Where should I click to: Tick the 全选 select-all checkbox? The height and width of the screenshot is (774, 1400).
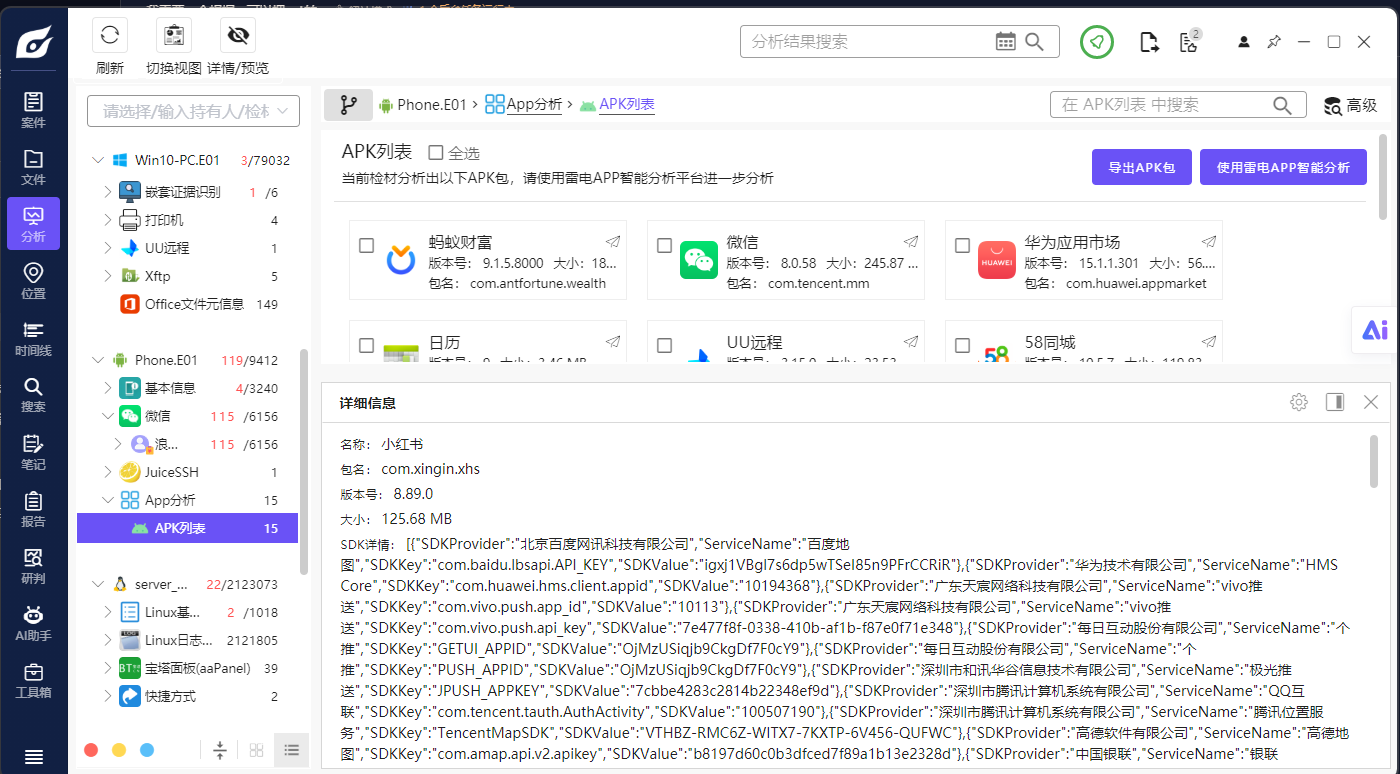coord(436,153)
